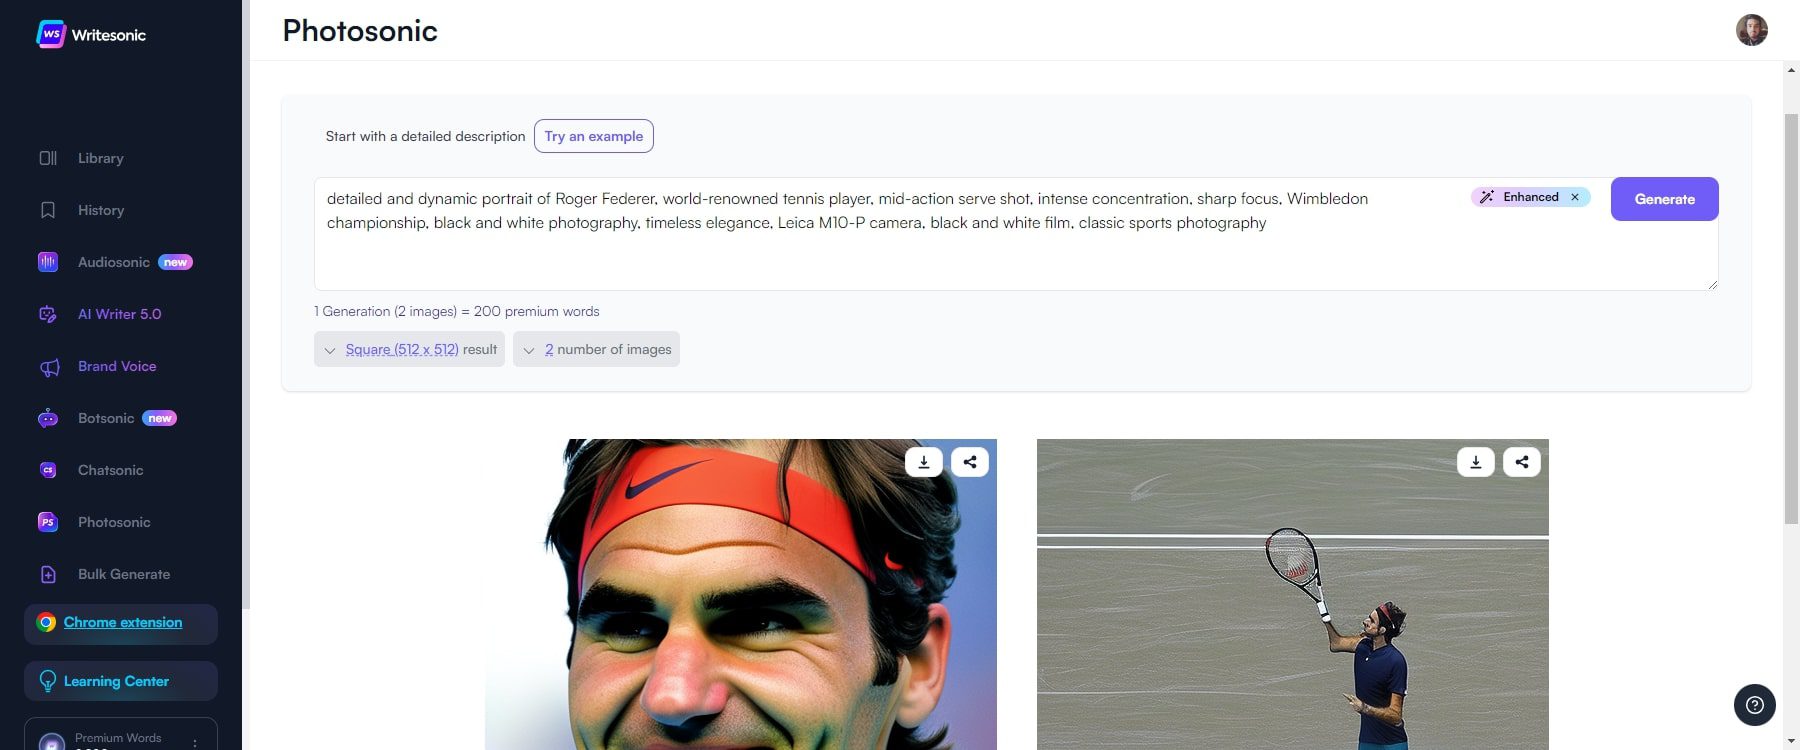1800x750 pixels.
Task: Share the tennis court serve image
Action: pos(1522,462)
